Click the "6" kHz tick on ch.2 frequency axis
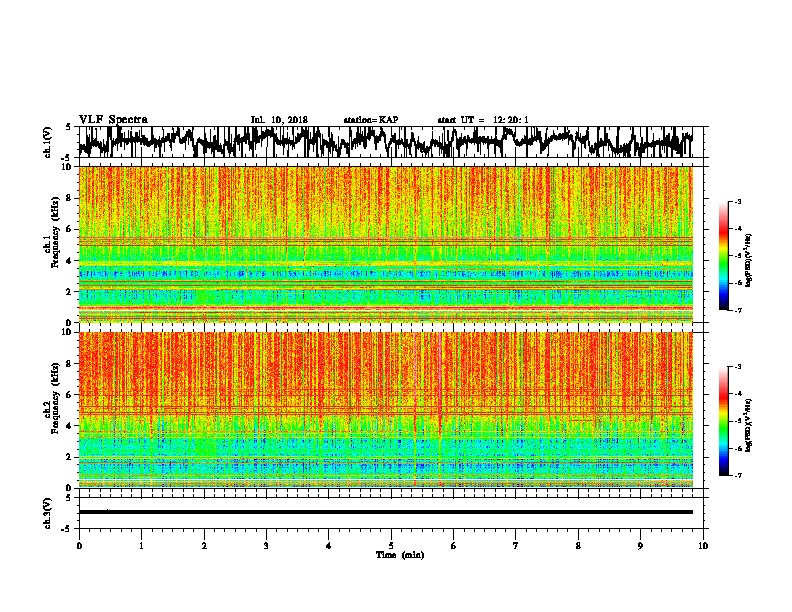The image size is (792, 612). (70, 394)
